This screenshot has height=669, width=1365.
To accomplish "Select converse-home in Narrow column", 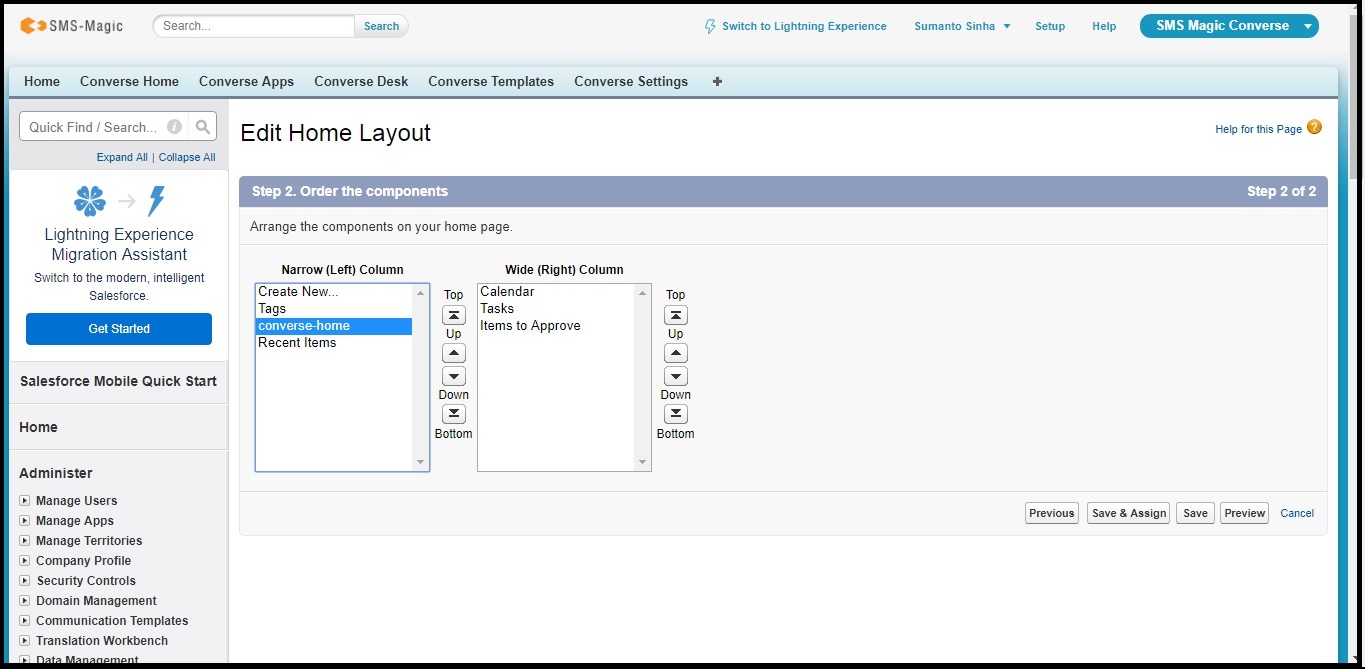I will pos(334,326).
